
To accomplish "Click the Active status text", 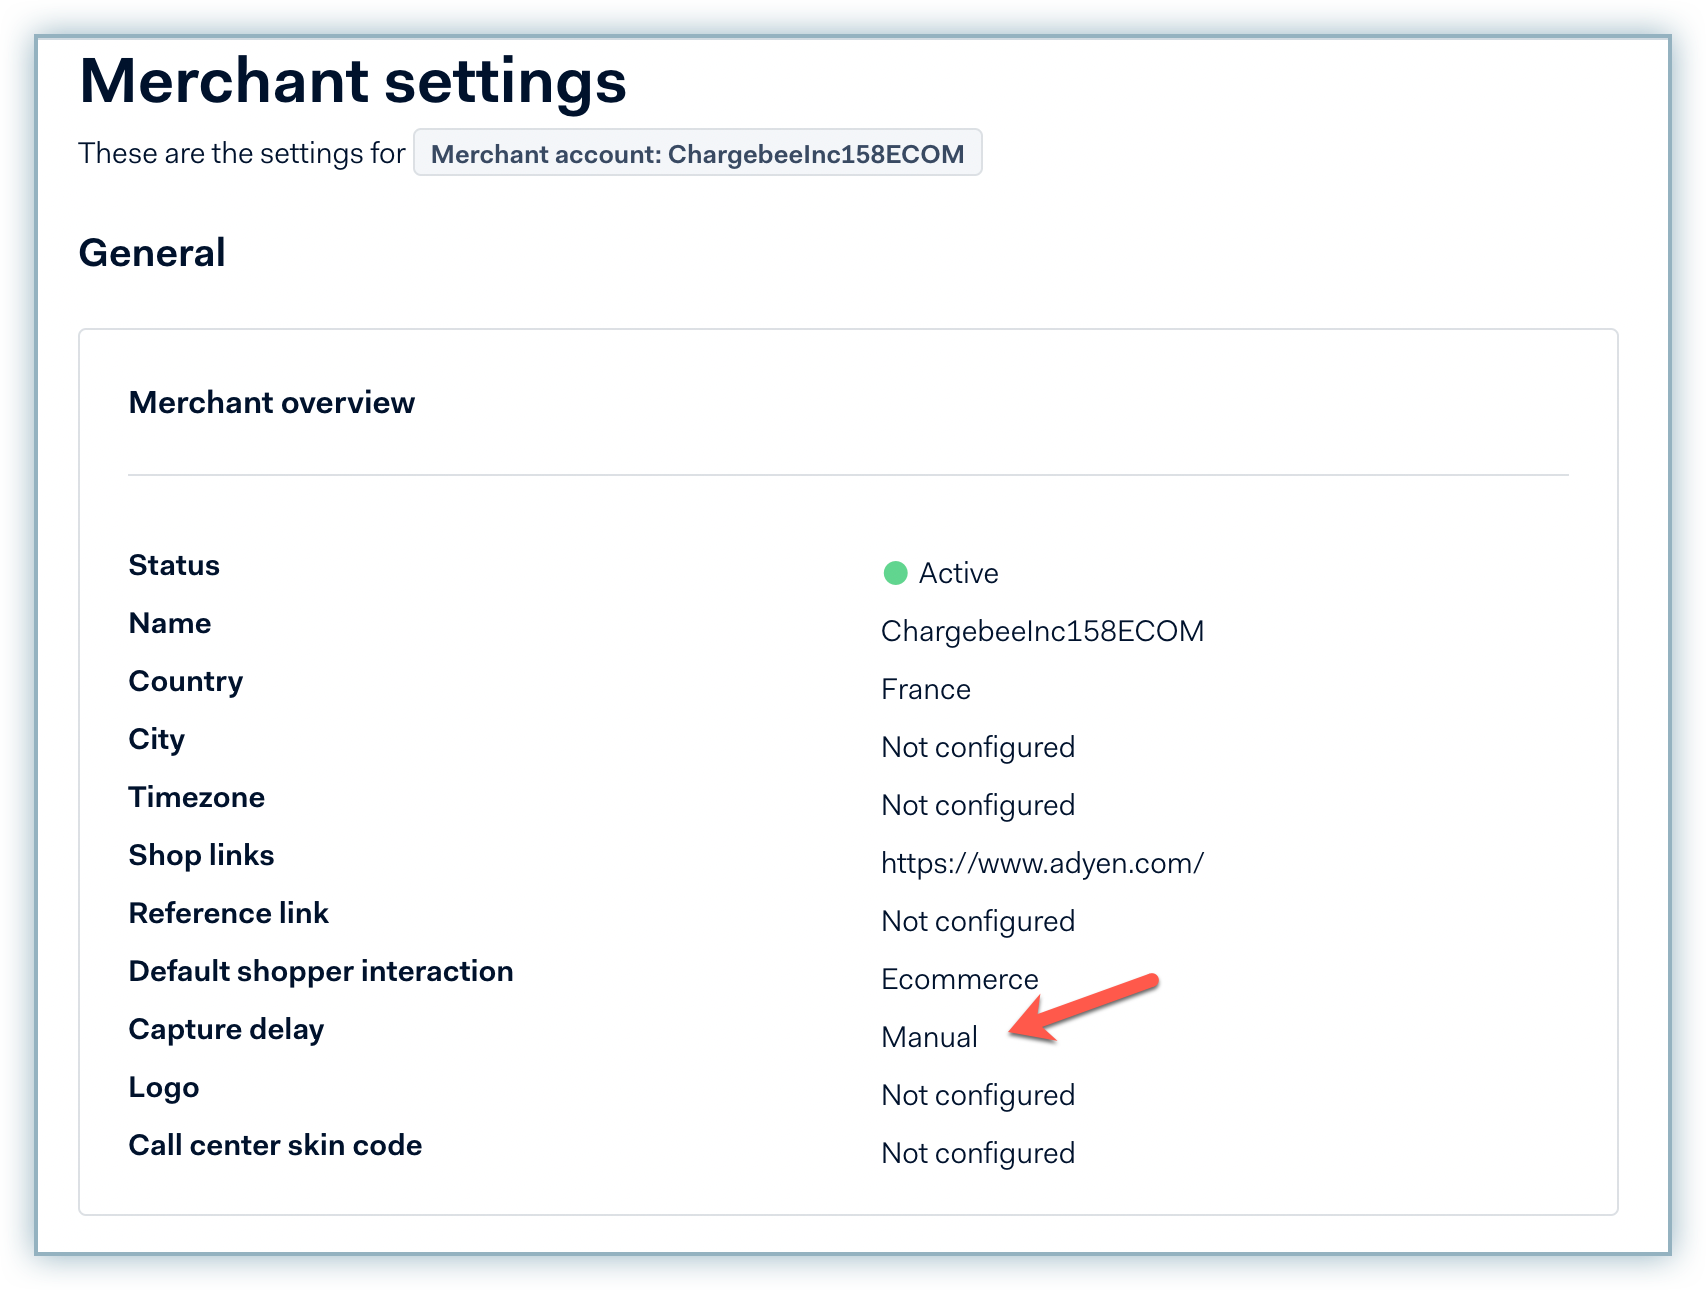I will tap(958, 573).
